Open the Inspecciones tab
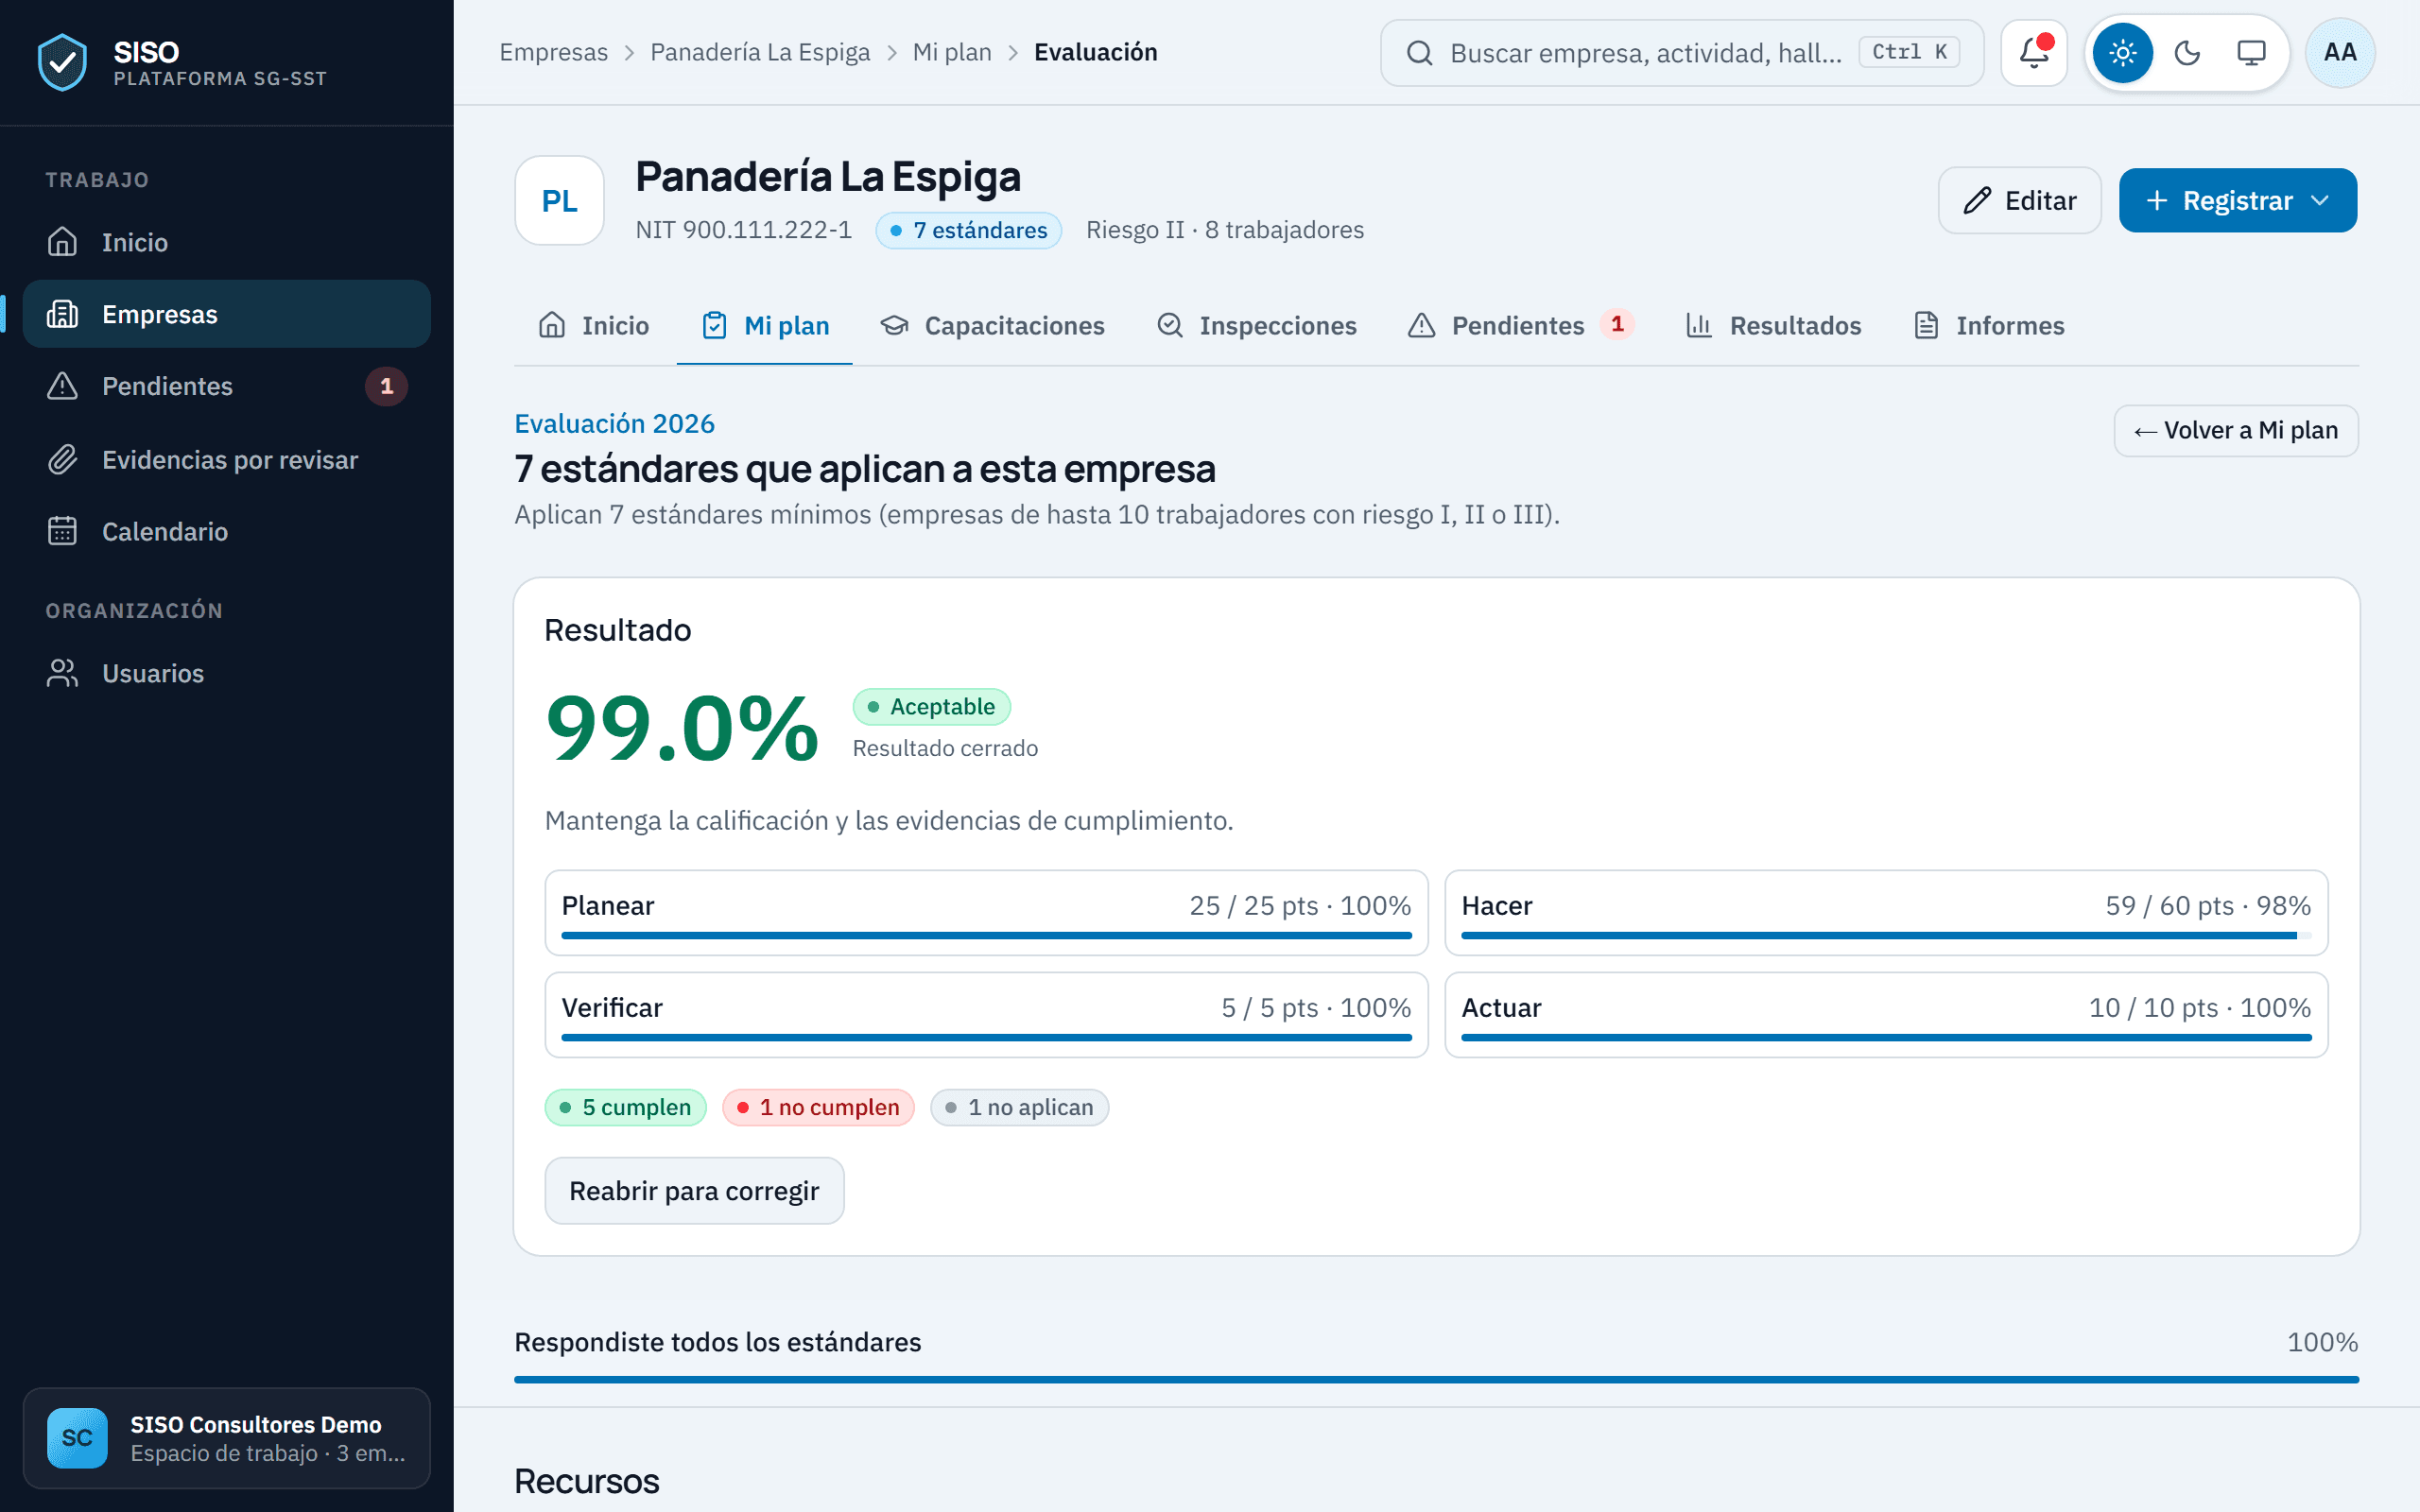The width and height of the screenshot is (2420, 1512). (x=1256, y=325)
